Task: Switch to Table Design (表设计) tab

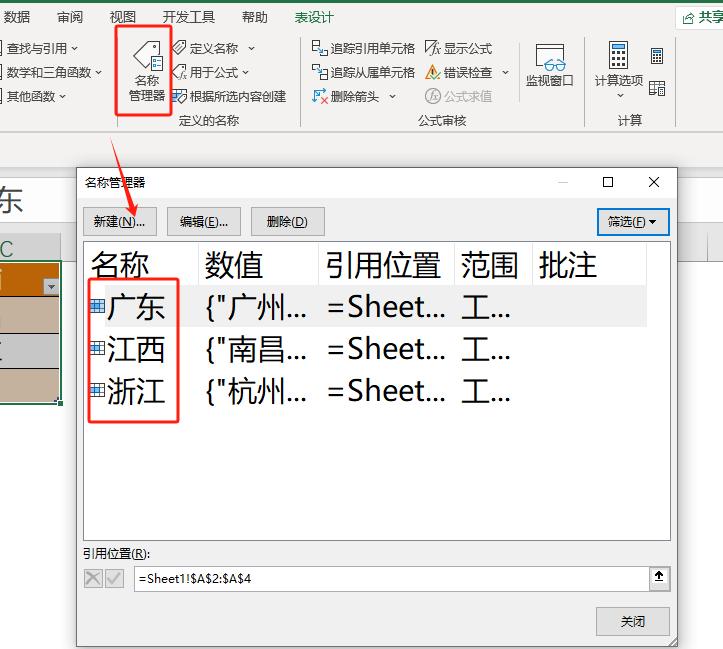Action: click(314, 17)
